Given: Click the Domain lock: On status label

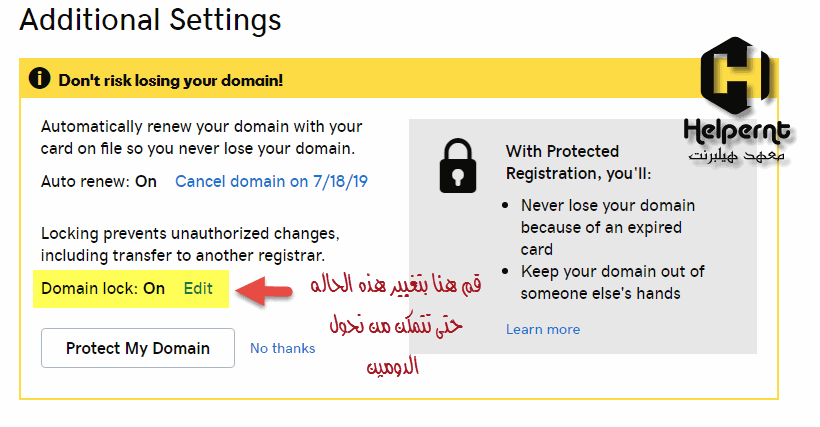Looking at the screenshot, I should pos(103,288).
